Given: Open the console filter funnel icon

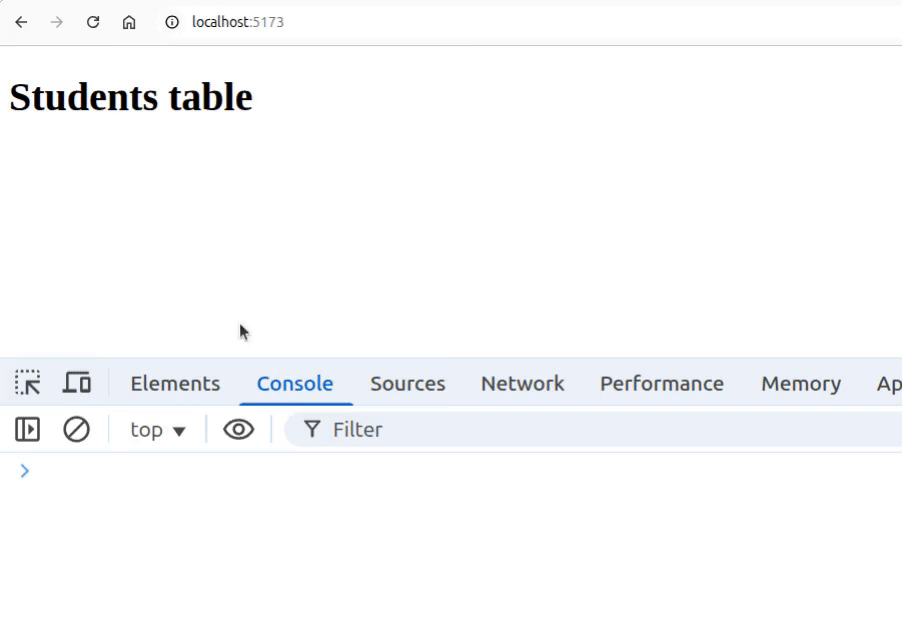Looking at the screenshot, I should pos(313,429).
